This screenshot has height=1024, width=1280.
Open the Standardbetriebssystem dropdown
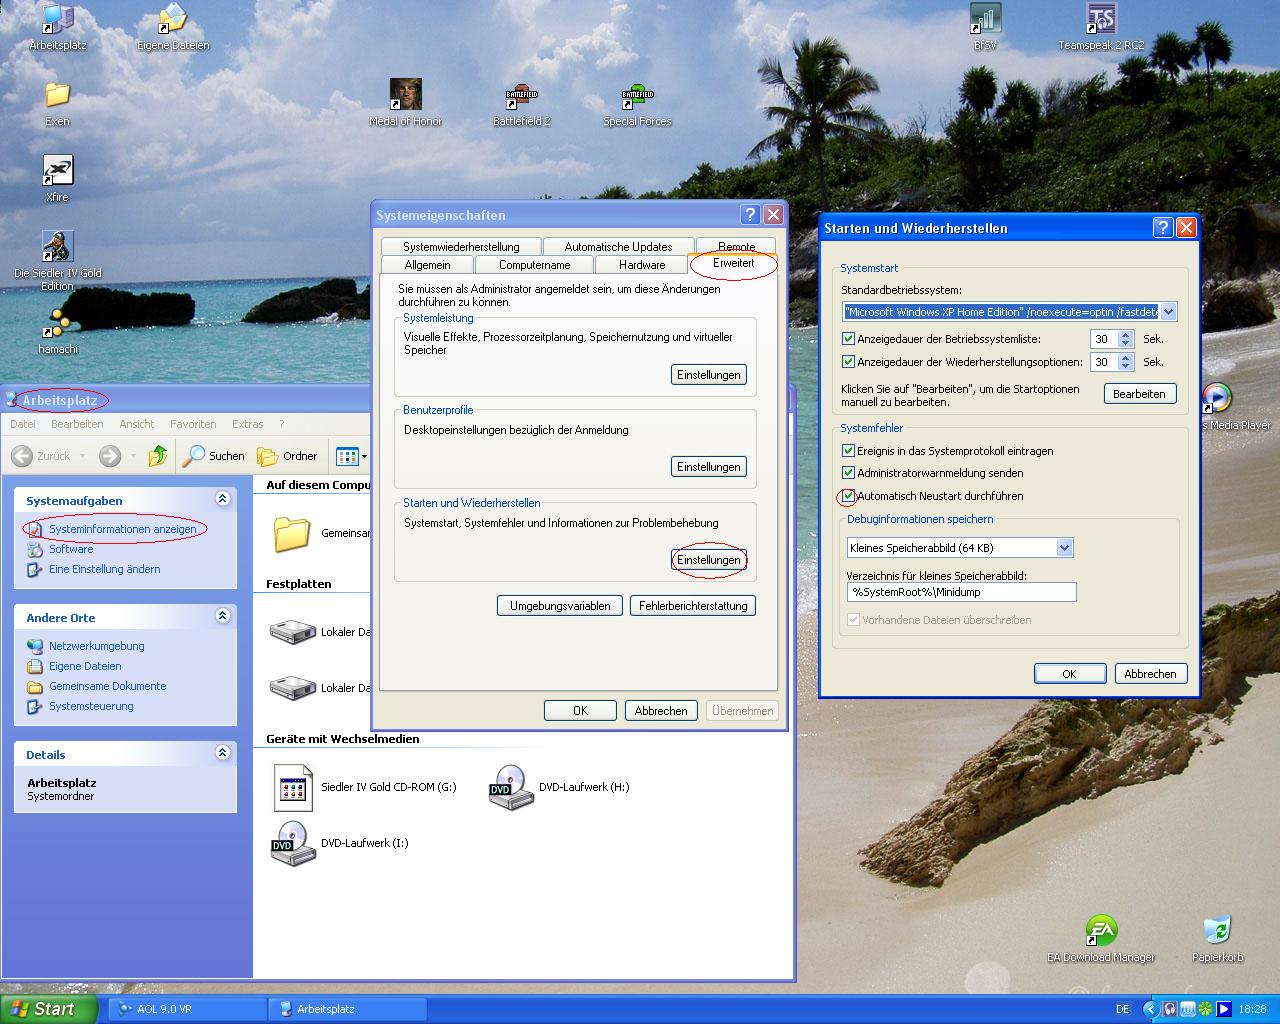point(1168,312)
